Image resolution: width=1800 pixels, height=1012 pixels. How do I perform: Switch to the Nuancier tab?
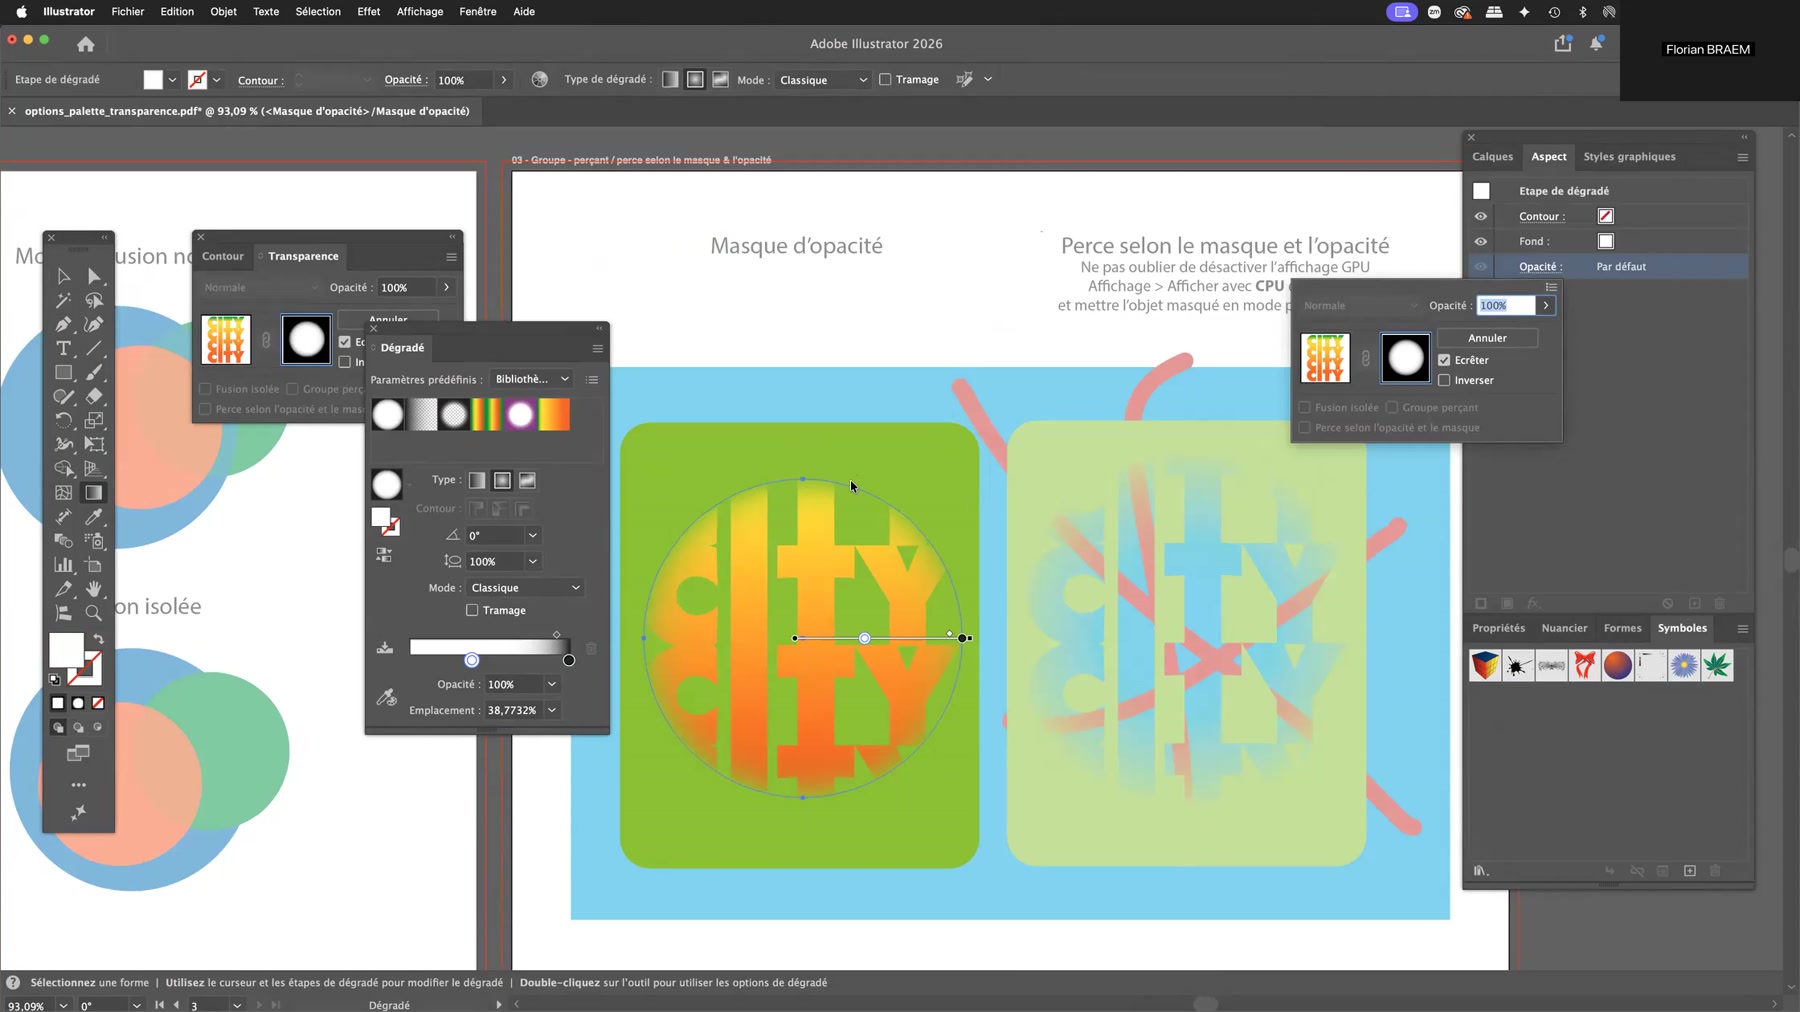coord(1564,628)
